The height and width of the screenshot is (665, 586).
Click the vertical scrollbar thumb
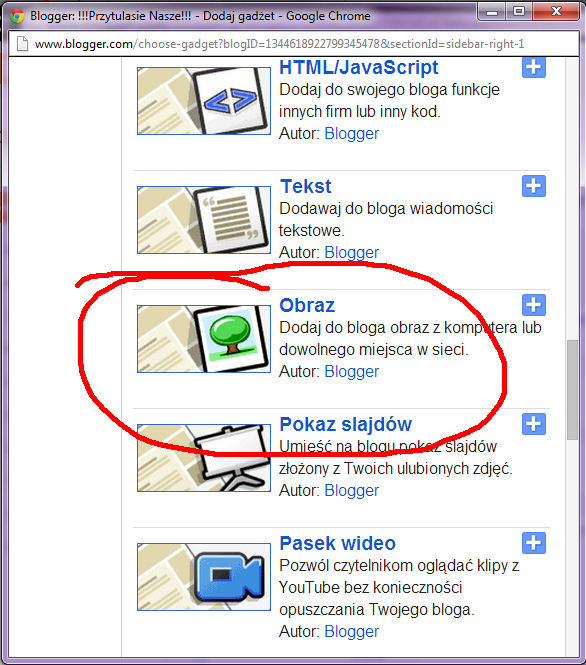pos(572,389)
